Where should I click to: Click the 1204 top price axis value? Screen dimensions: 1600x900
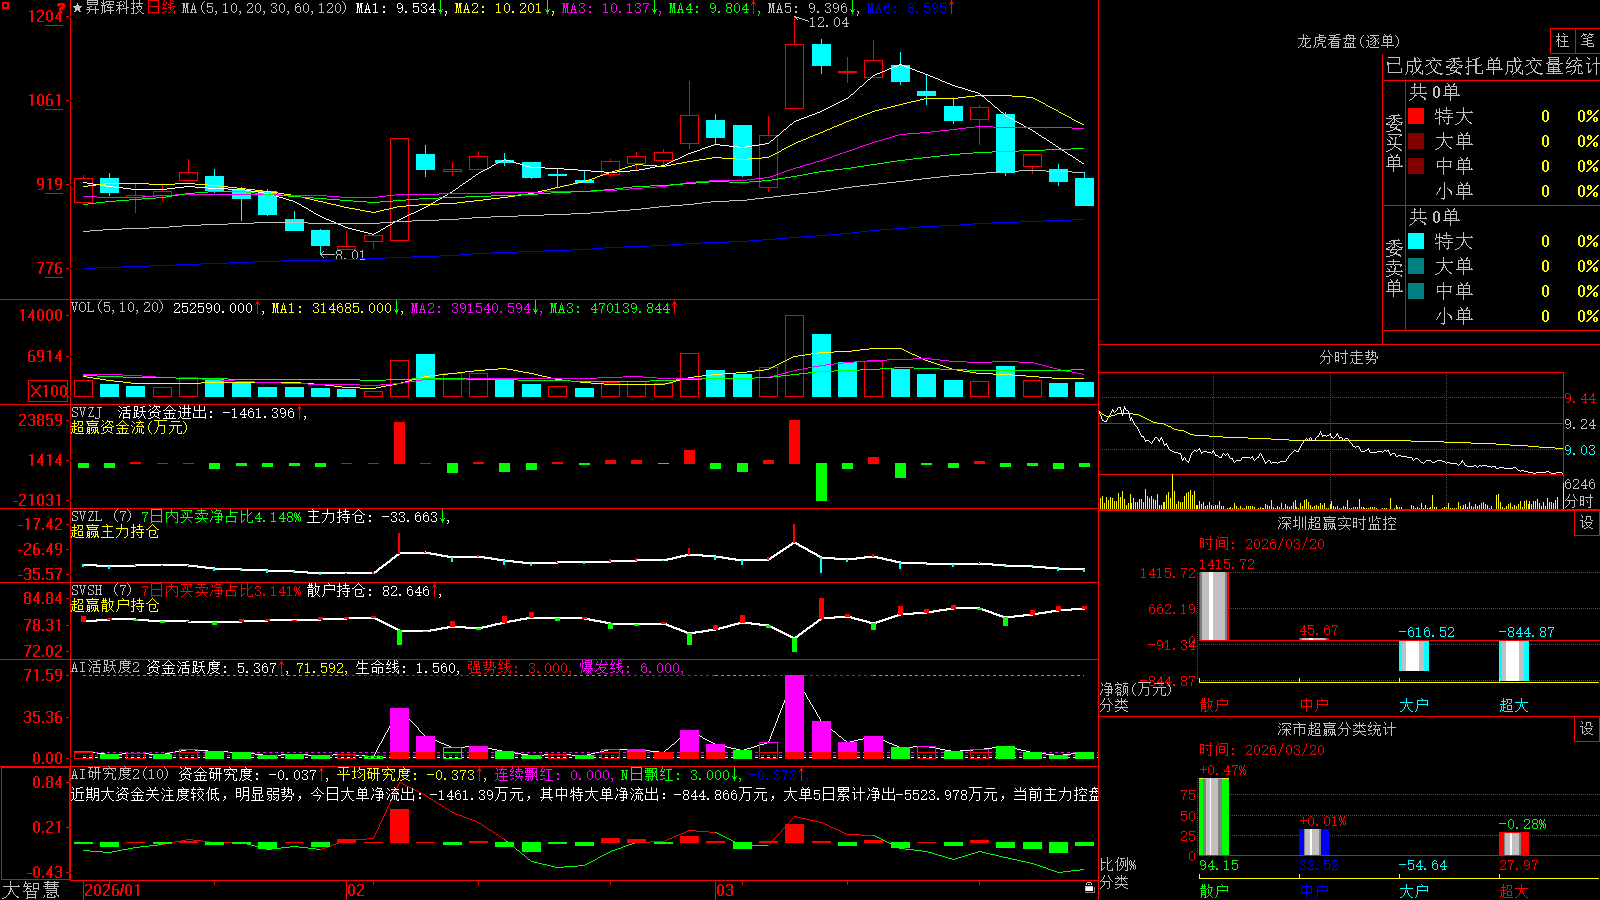47,16
